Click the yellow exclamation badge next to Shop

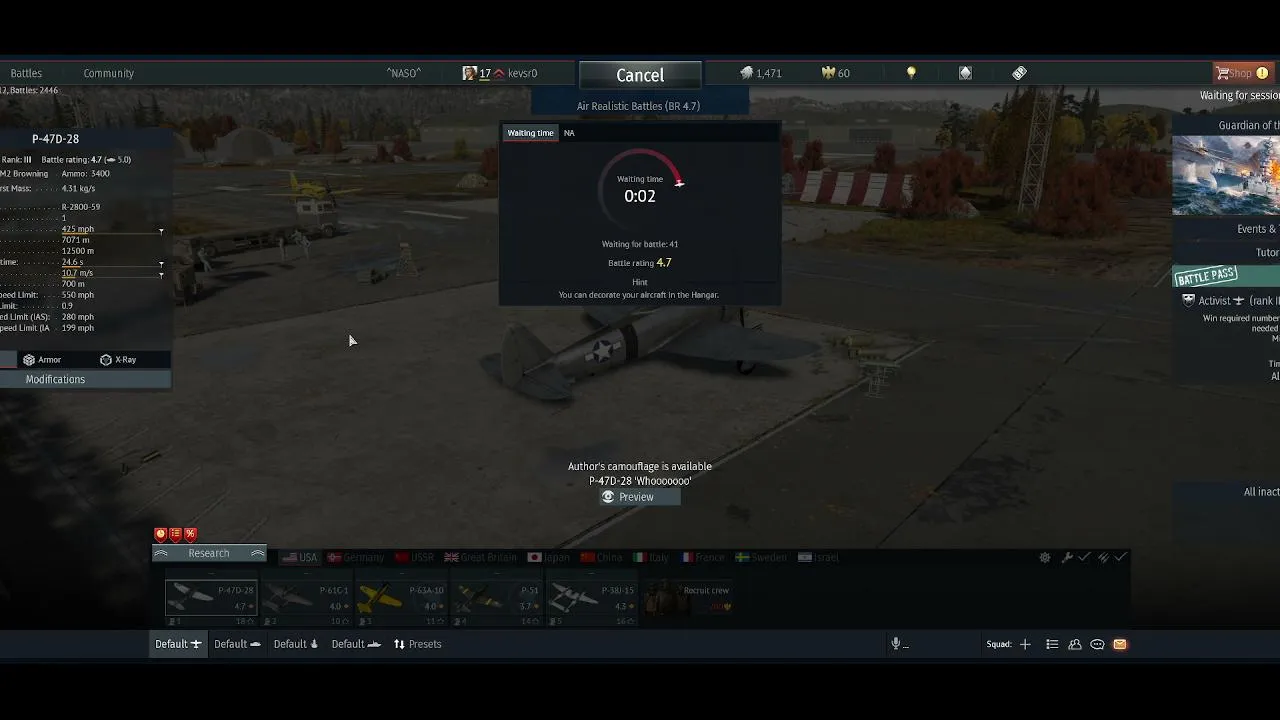[x=1262, y=73]
